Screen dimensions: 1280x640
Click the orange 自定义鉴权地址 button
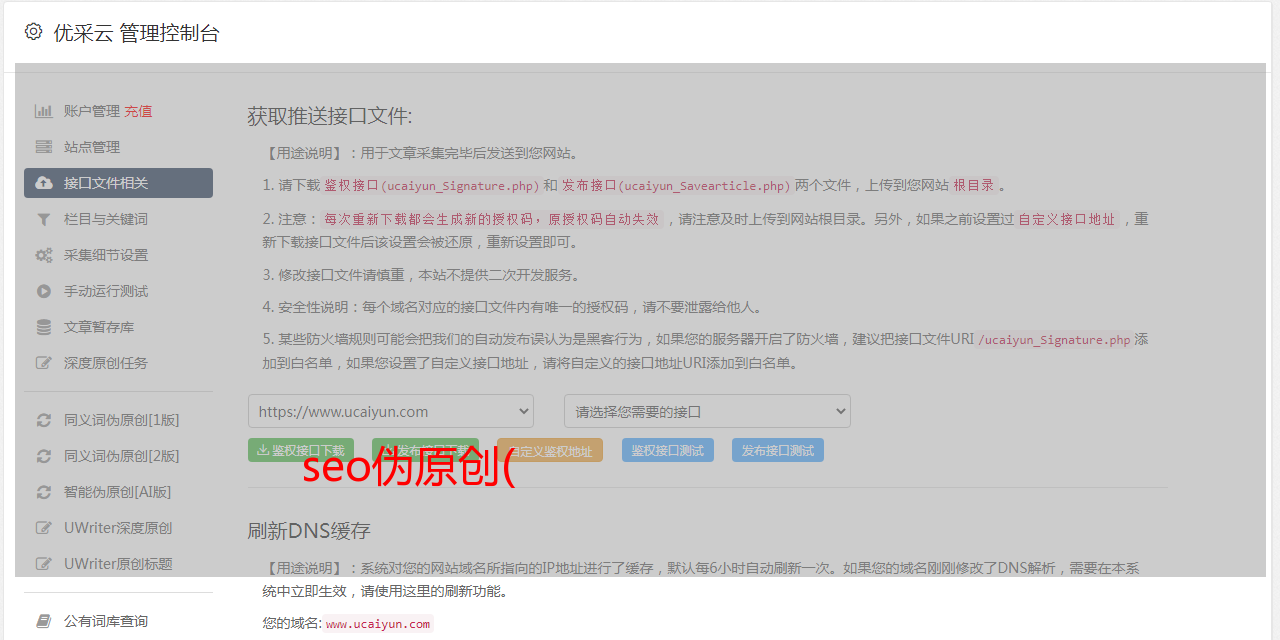click(550, 450)
